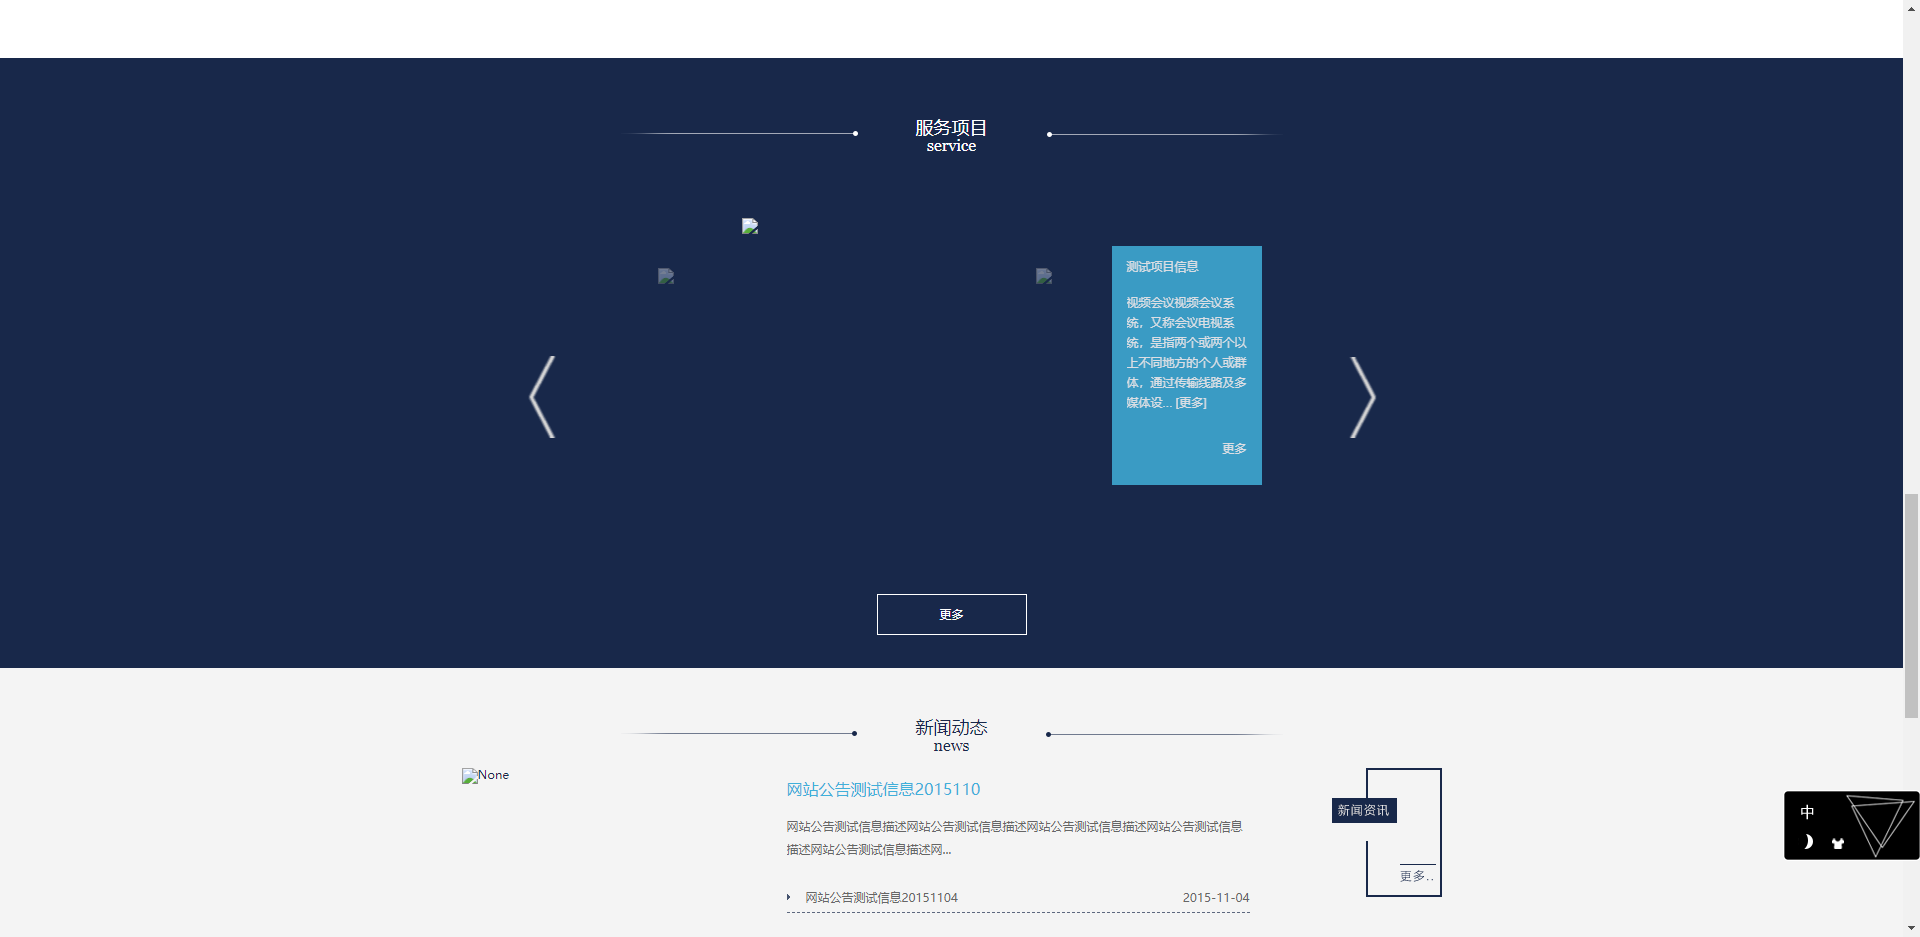Open 更多 link inside blue service card
The height and width of the screenshot is (937, 1920).
(1234, 449)
